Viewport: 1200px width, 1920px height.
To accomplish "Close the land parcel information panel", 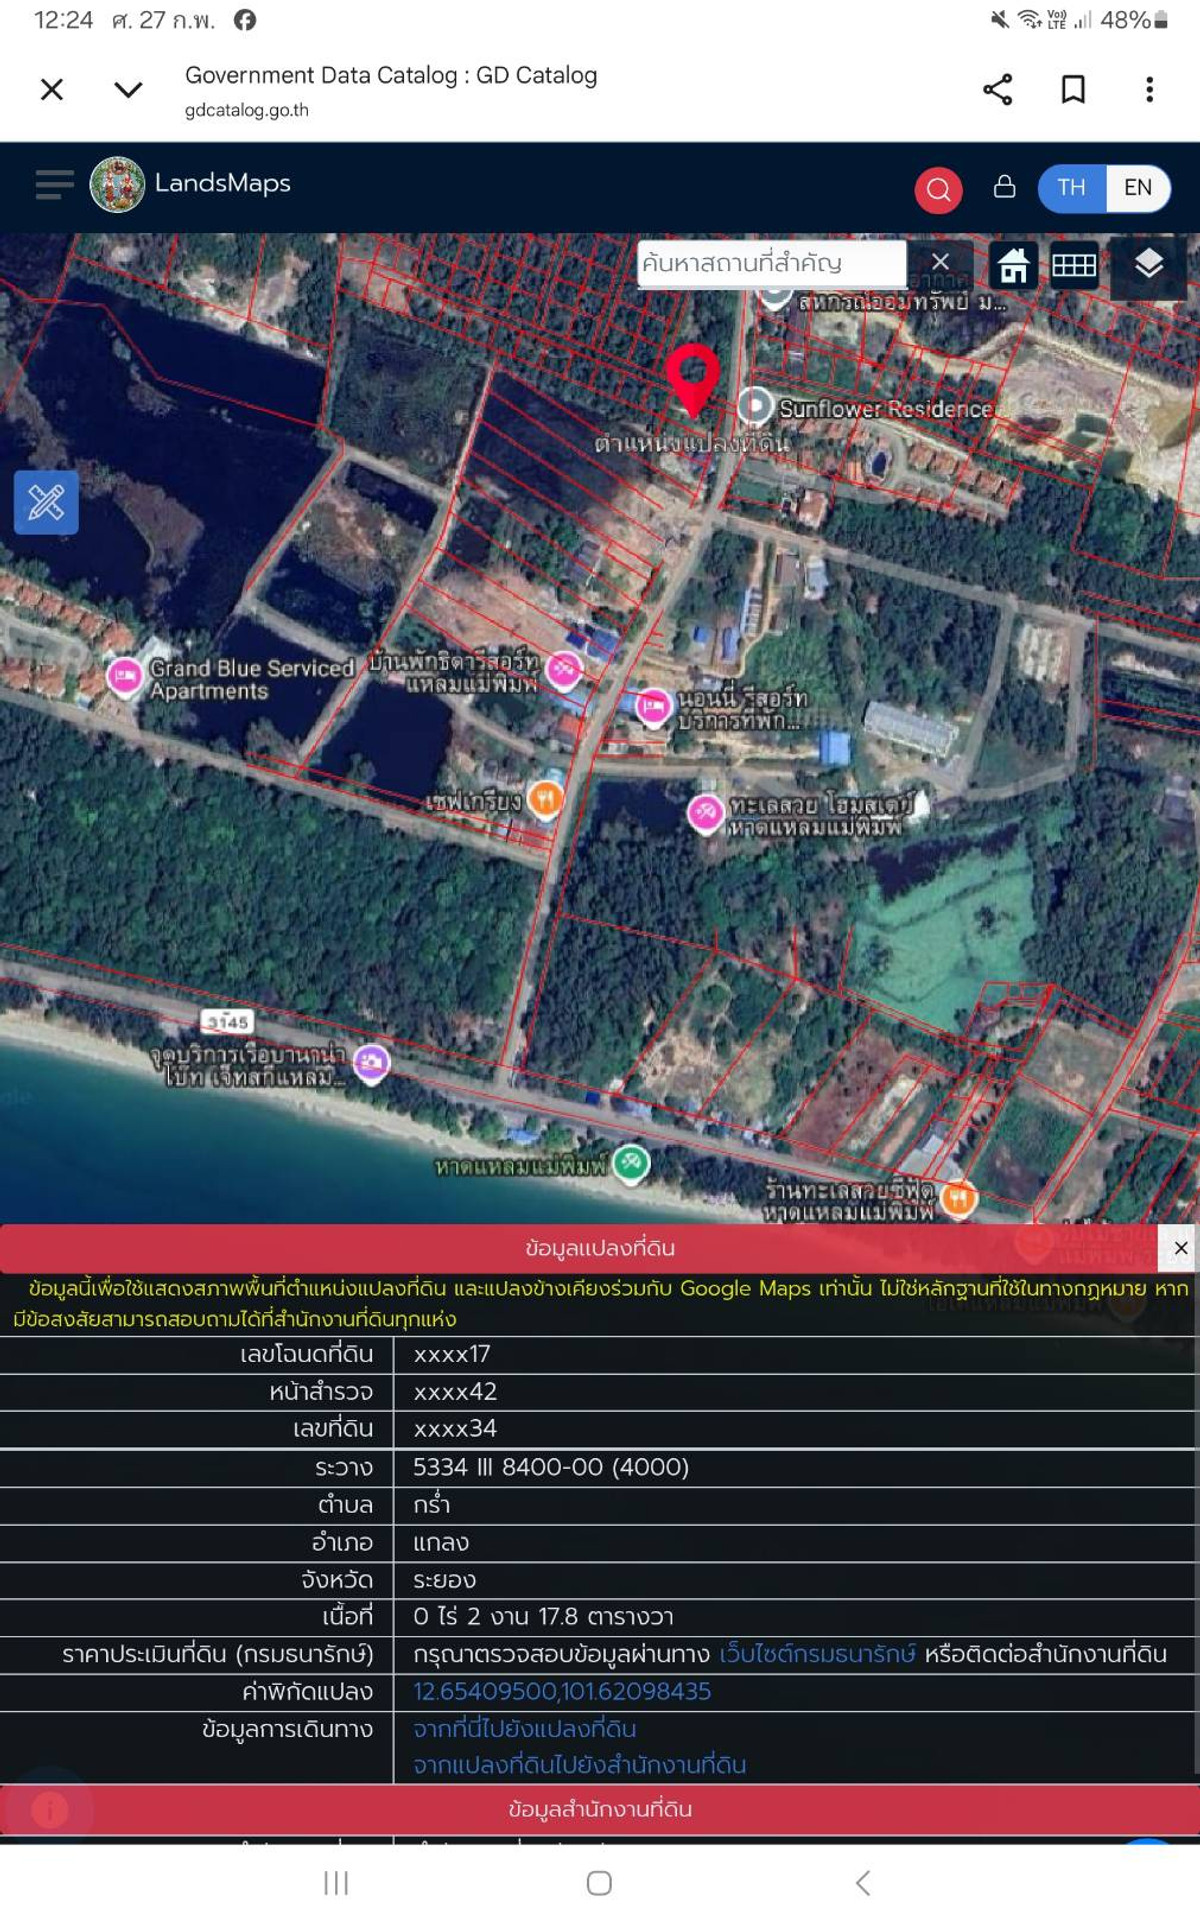I will (1180, 1248).
